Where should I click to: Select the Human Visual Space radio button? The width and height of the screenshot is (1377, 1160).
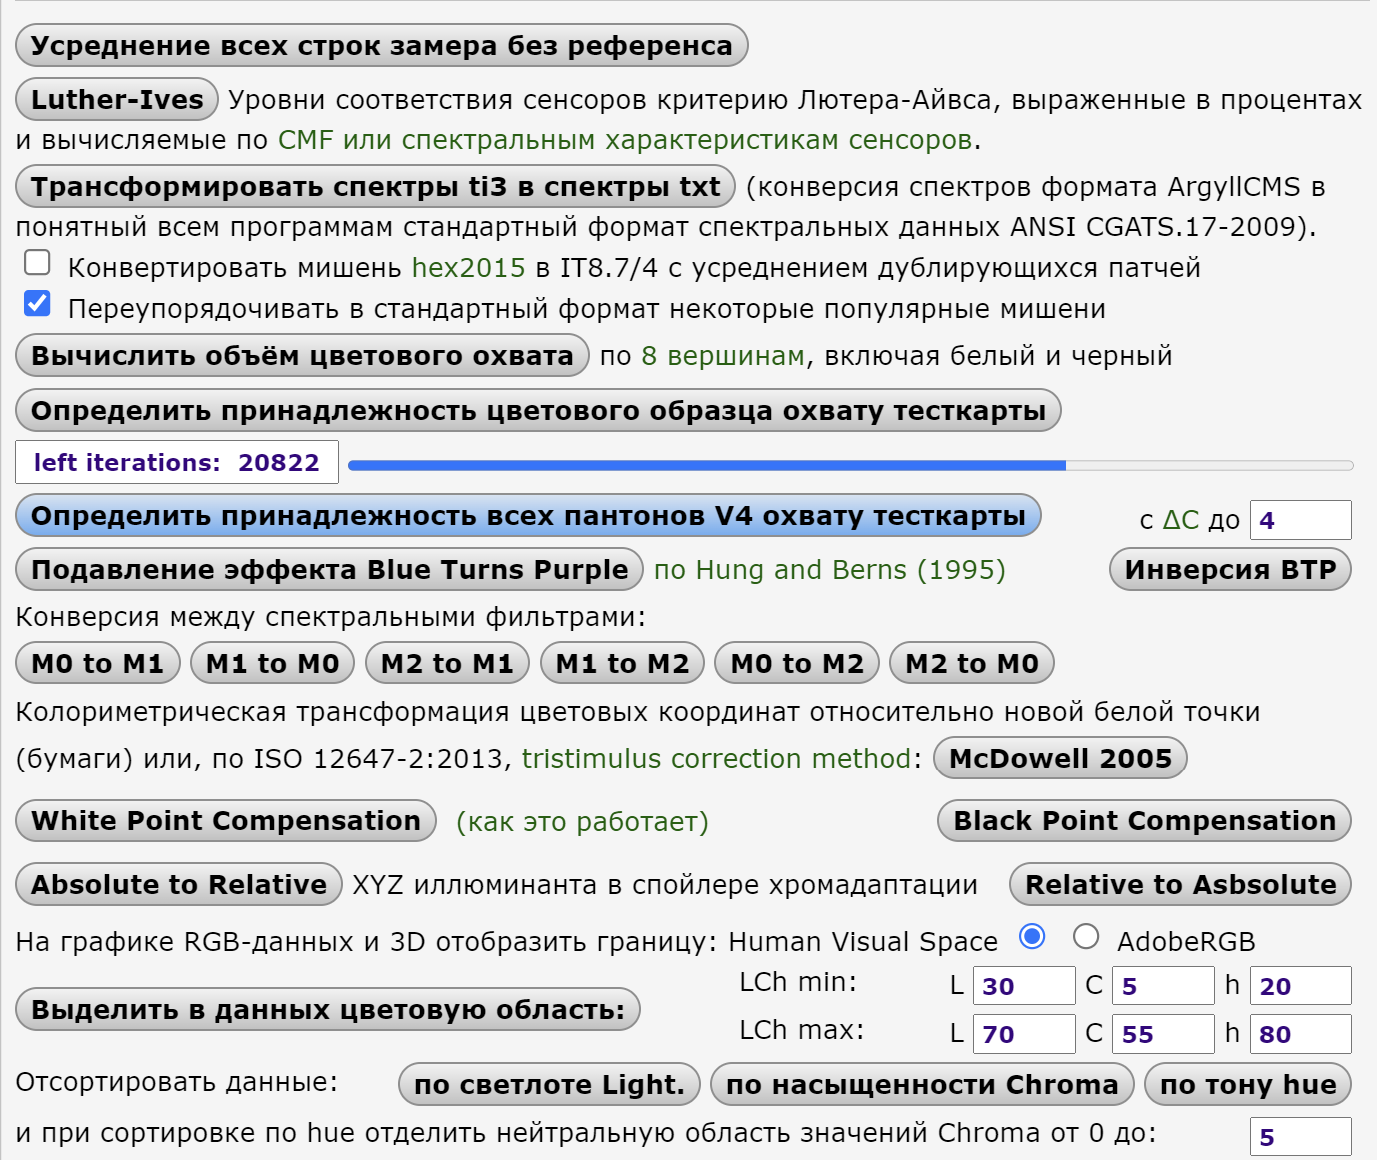pos(1032,937)
